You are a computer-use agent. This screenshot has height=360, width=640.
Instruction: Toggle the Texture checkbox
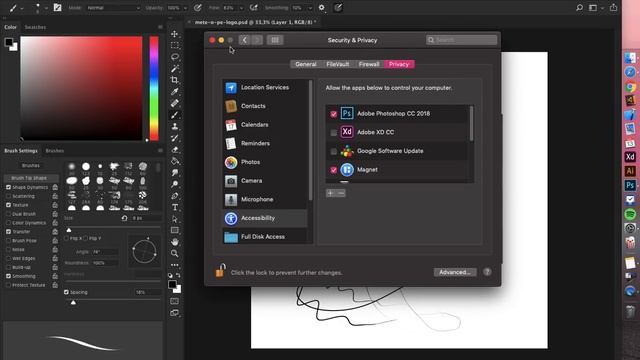point(8,205)
